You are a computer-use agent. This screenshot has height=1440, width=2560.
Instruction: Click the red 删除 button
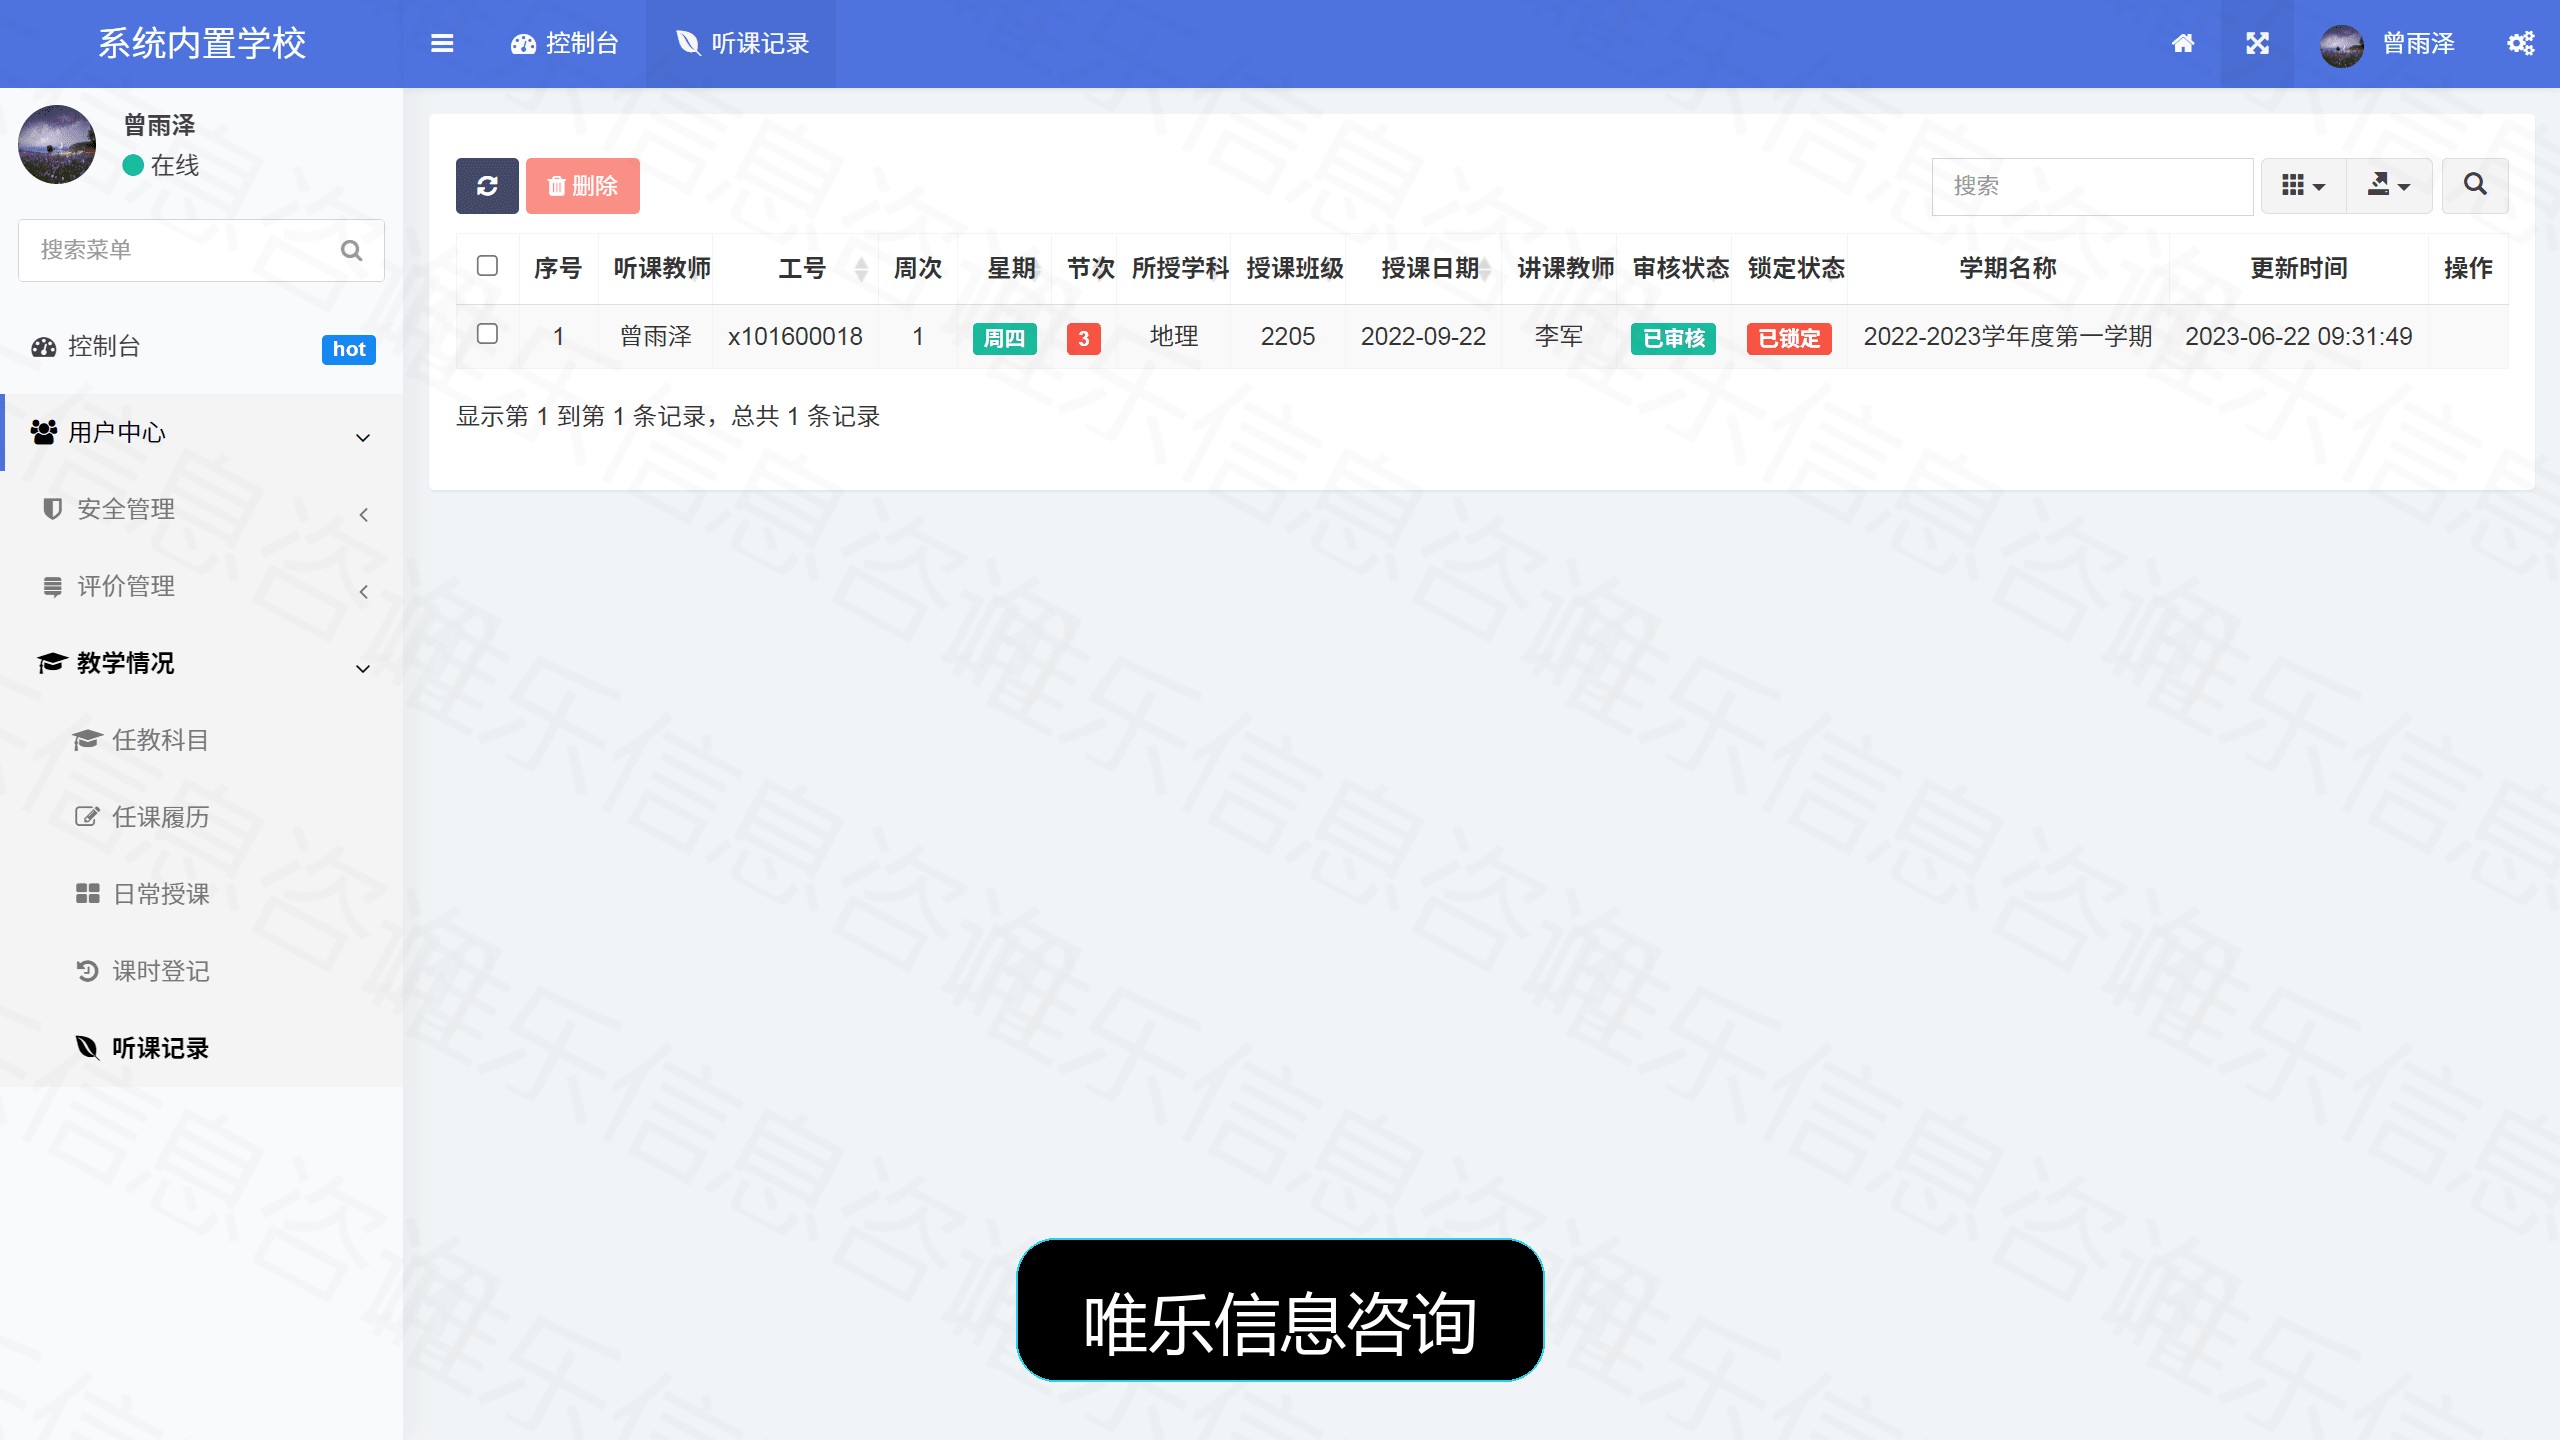coord(583,186)
